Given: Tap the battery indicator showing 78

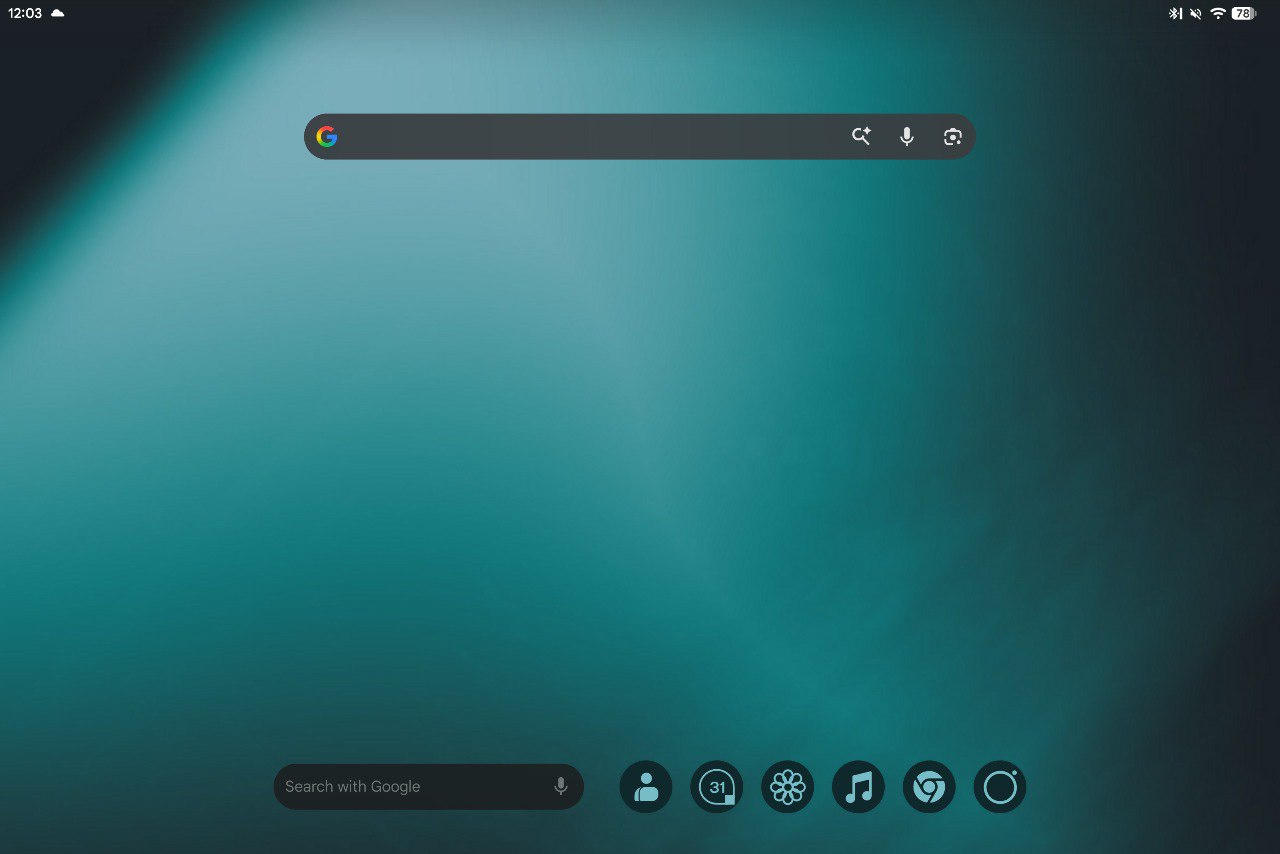Looking at the screenshot, I should 1242,13.
